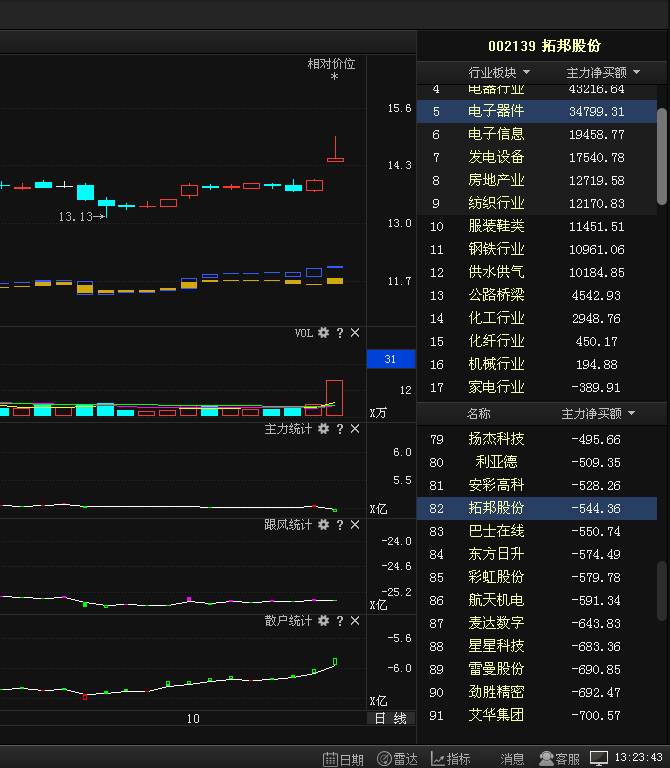
Task: Select sector row 房地产业
Action: click(x=537, y=180)
